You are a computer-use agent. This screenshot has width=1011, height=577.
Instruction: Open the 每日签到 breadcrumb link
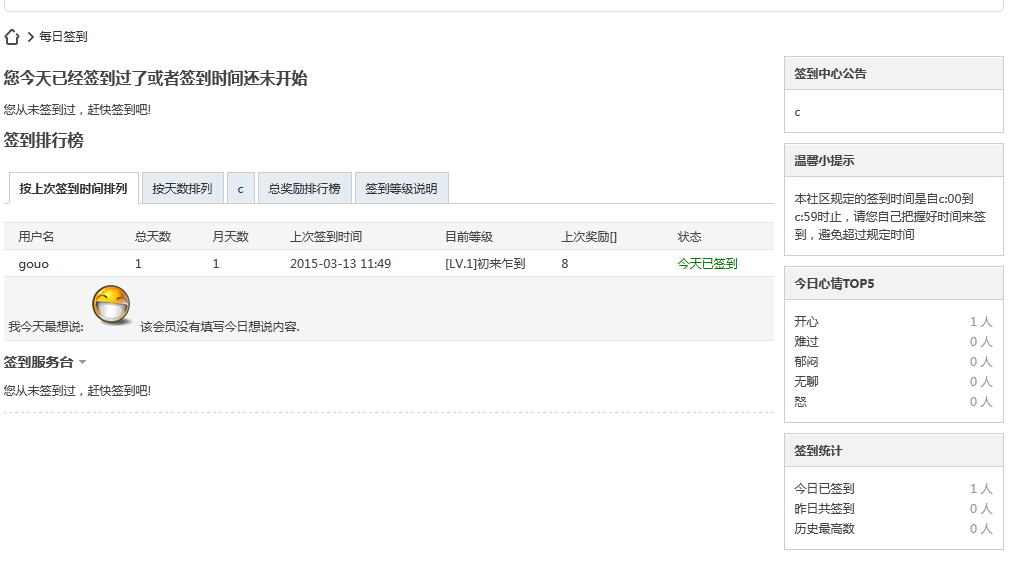pos(64,36)
